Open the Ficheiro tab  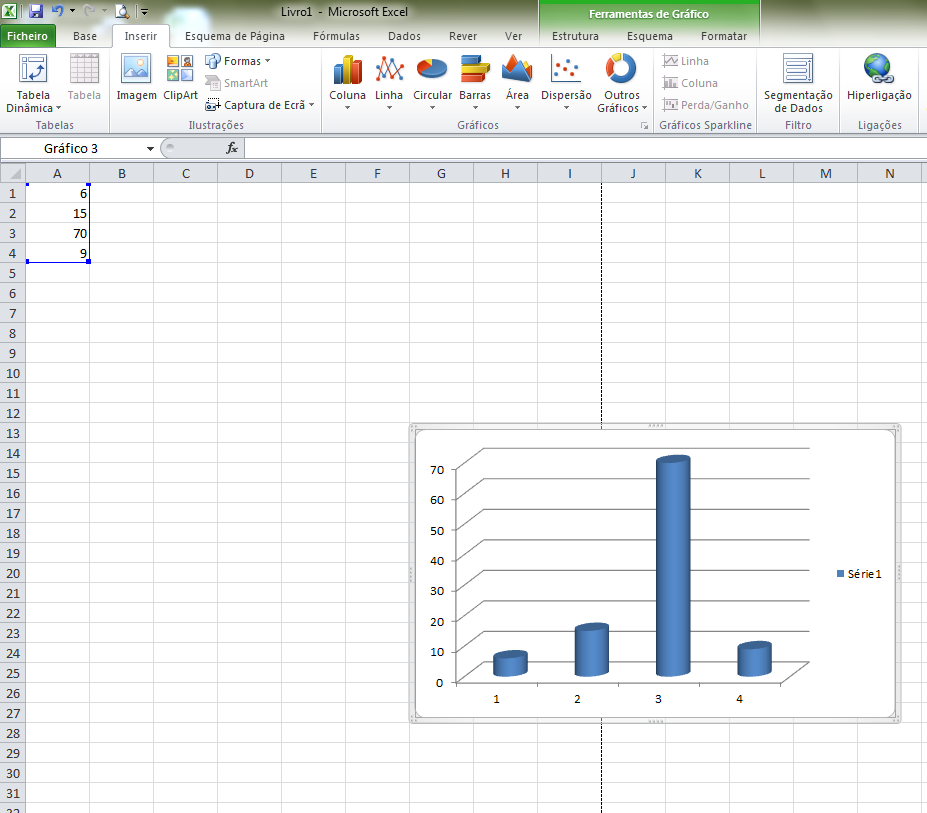coord(28,36)
